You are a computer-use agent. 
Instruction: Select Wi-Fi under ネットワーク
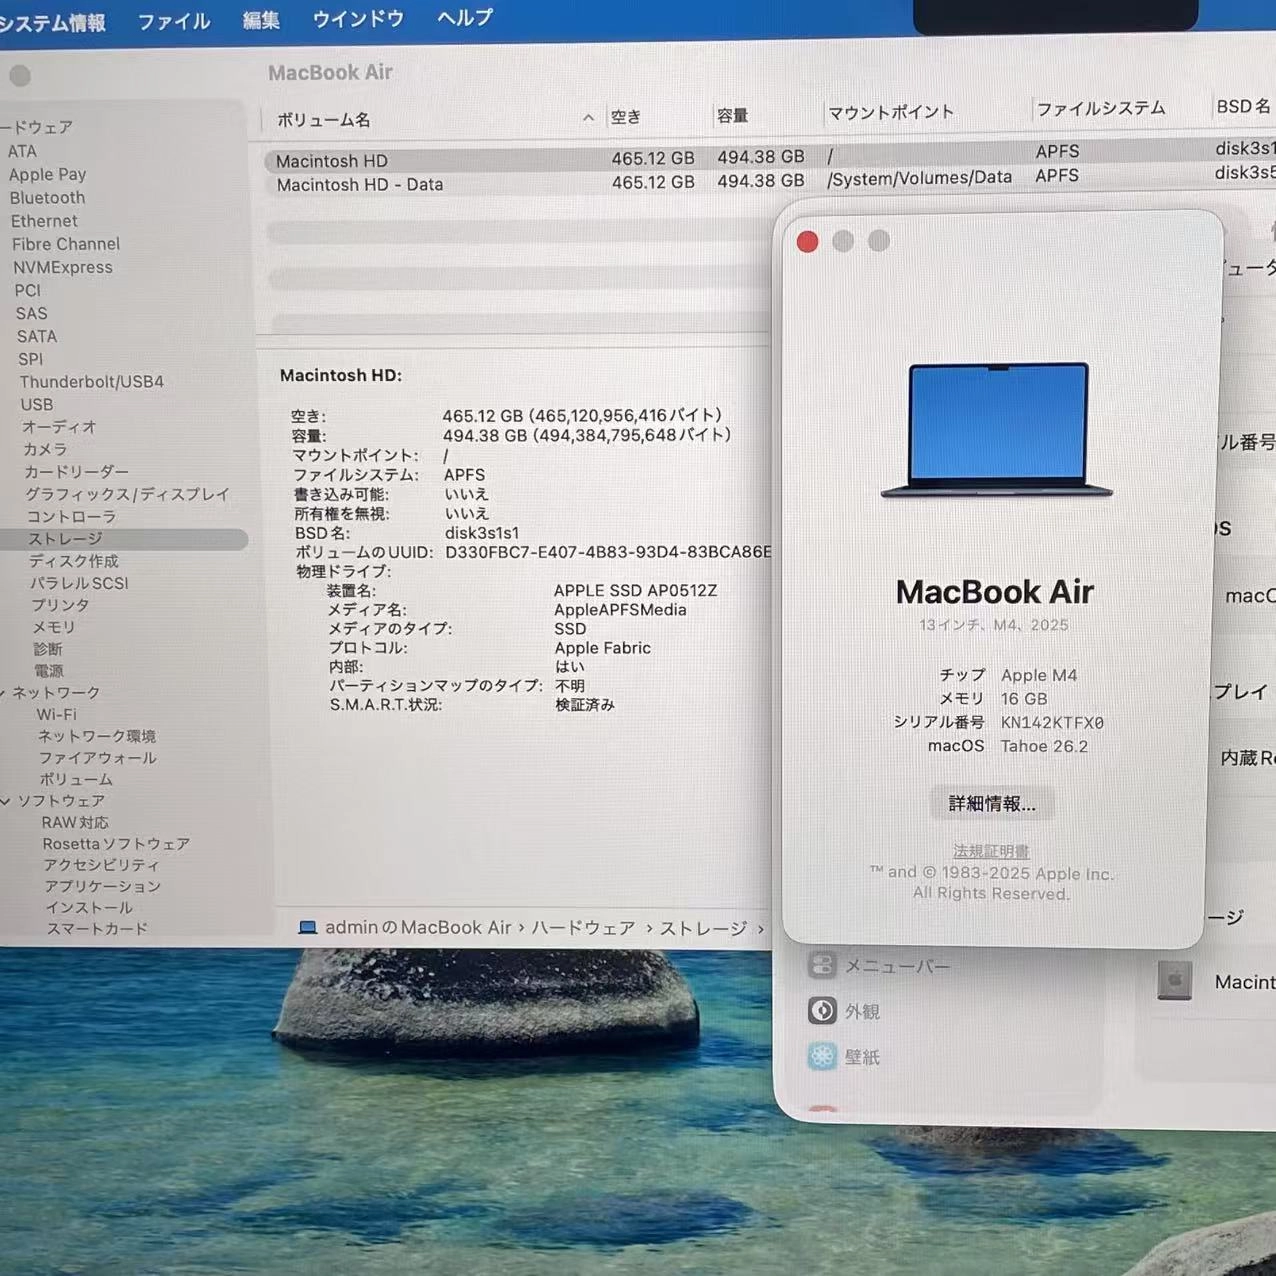56,714
